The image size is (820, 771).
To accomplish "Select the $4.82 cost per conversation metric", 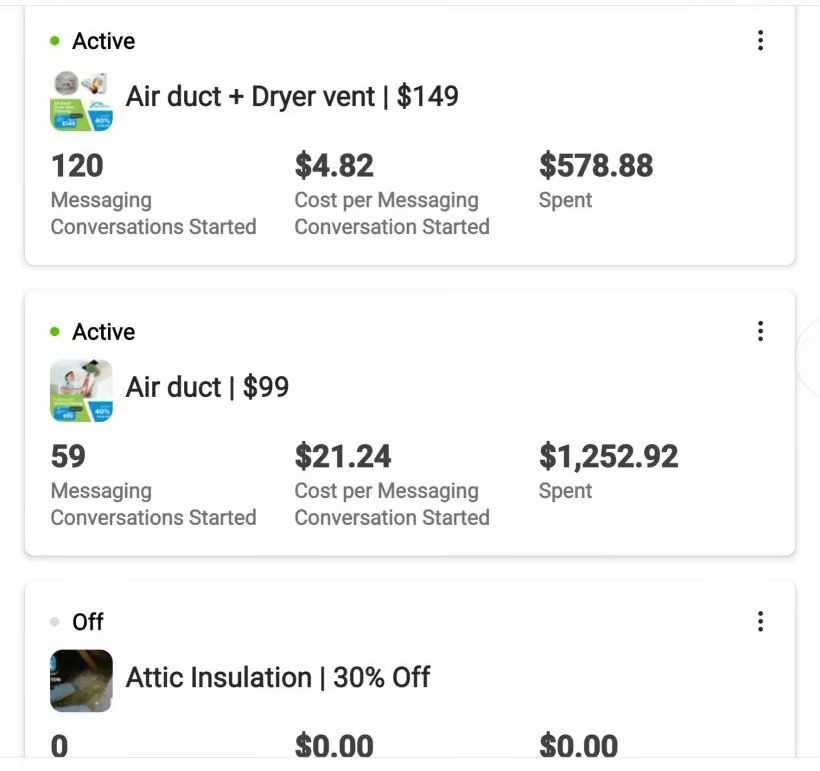I will (x=334, y=166).
